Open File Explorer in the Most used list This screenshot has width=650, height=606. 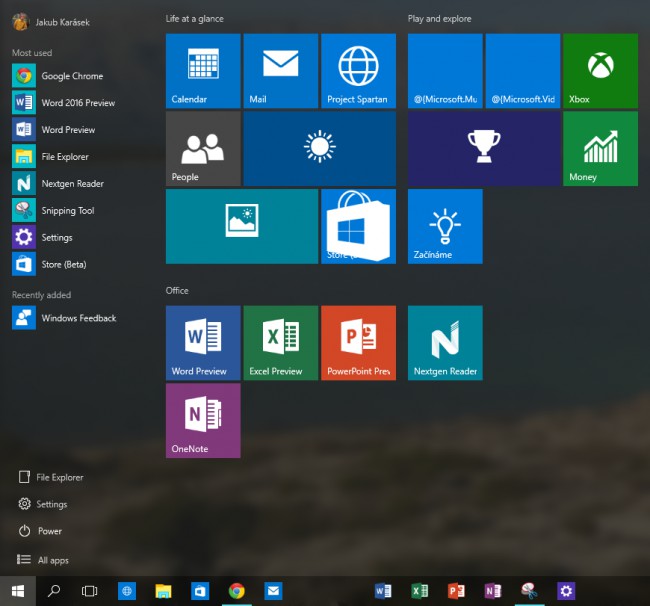[51, 157]
